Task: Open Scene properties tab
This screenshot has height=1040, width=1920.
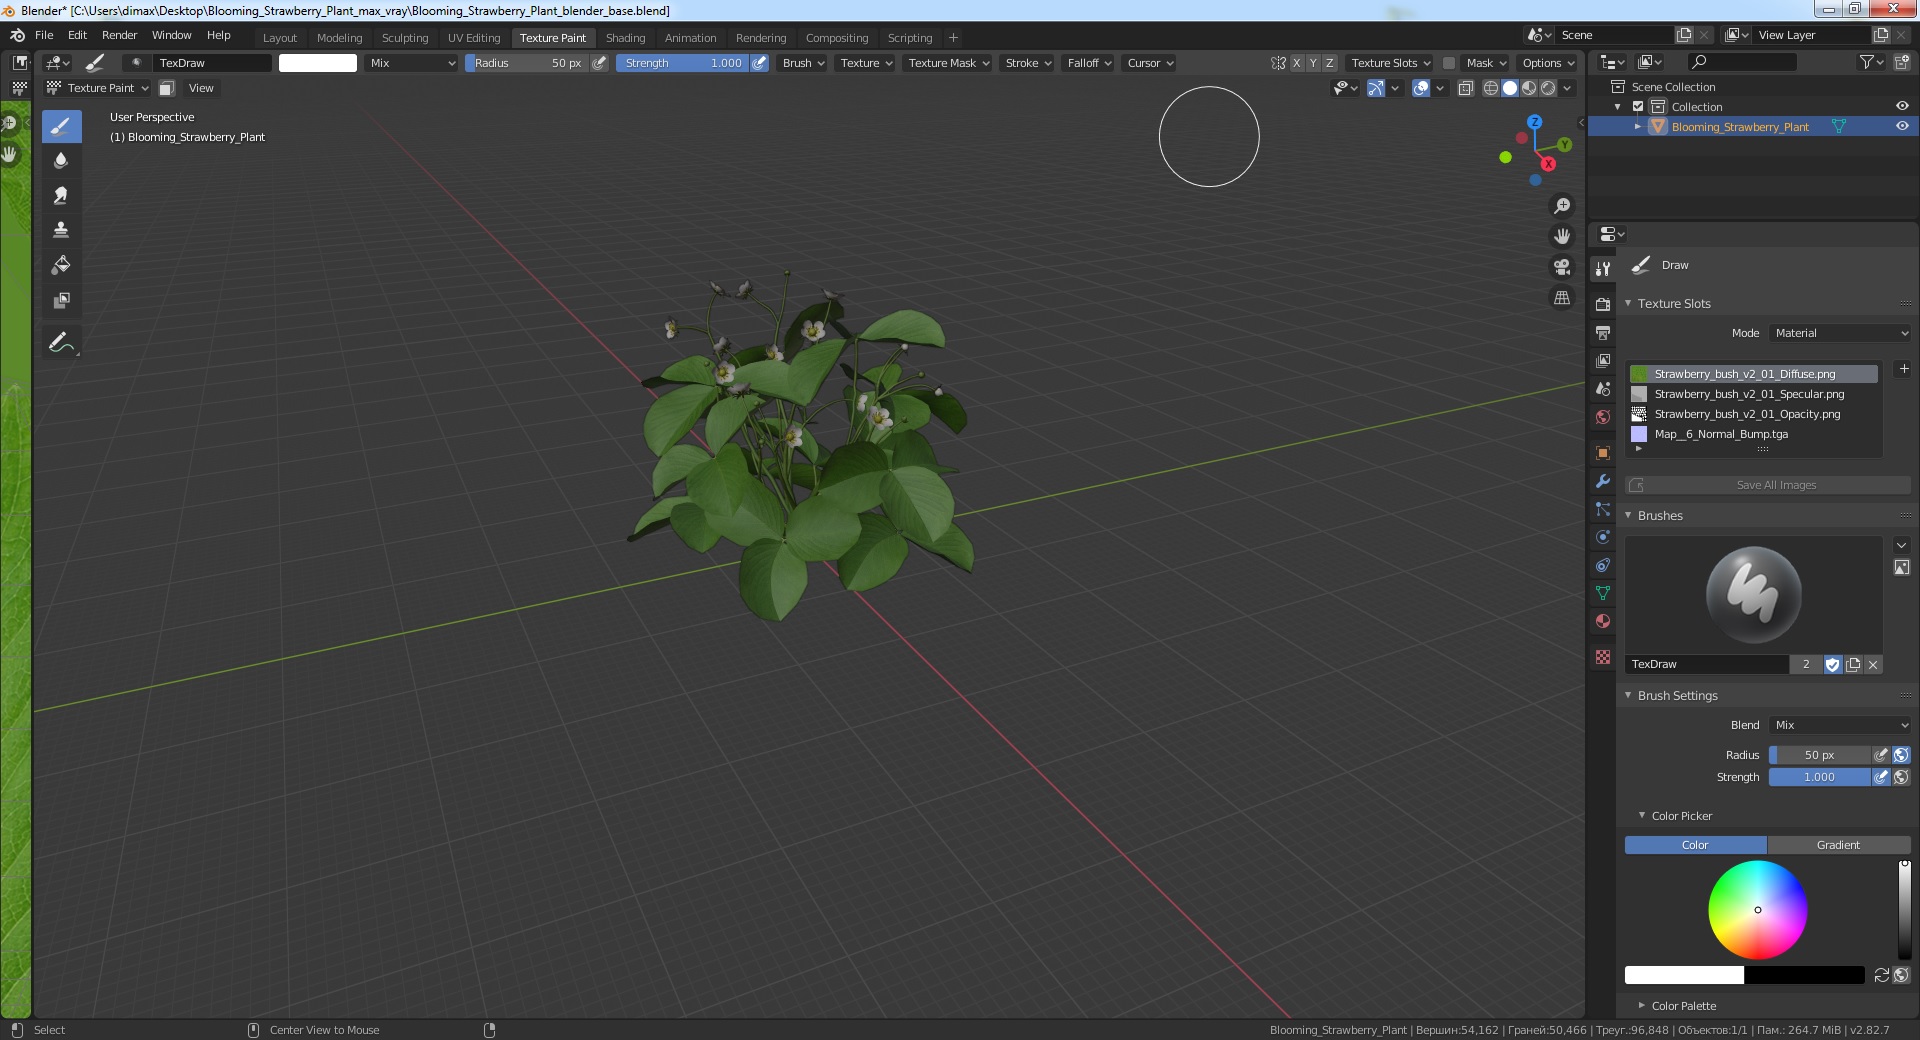Action: tap(1603, 389)
